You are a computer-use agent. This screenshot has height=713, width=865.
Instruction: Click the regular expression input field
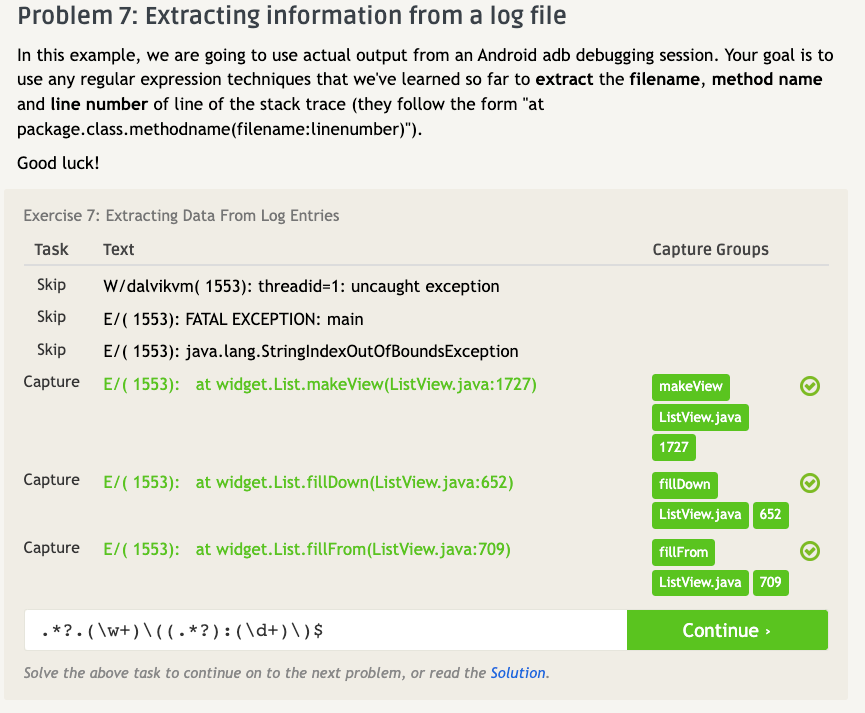click(325, 630)
